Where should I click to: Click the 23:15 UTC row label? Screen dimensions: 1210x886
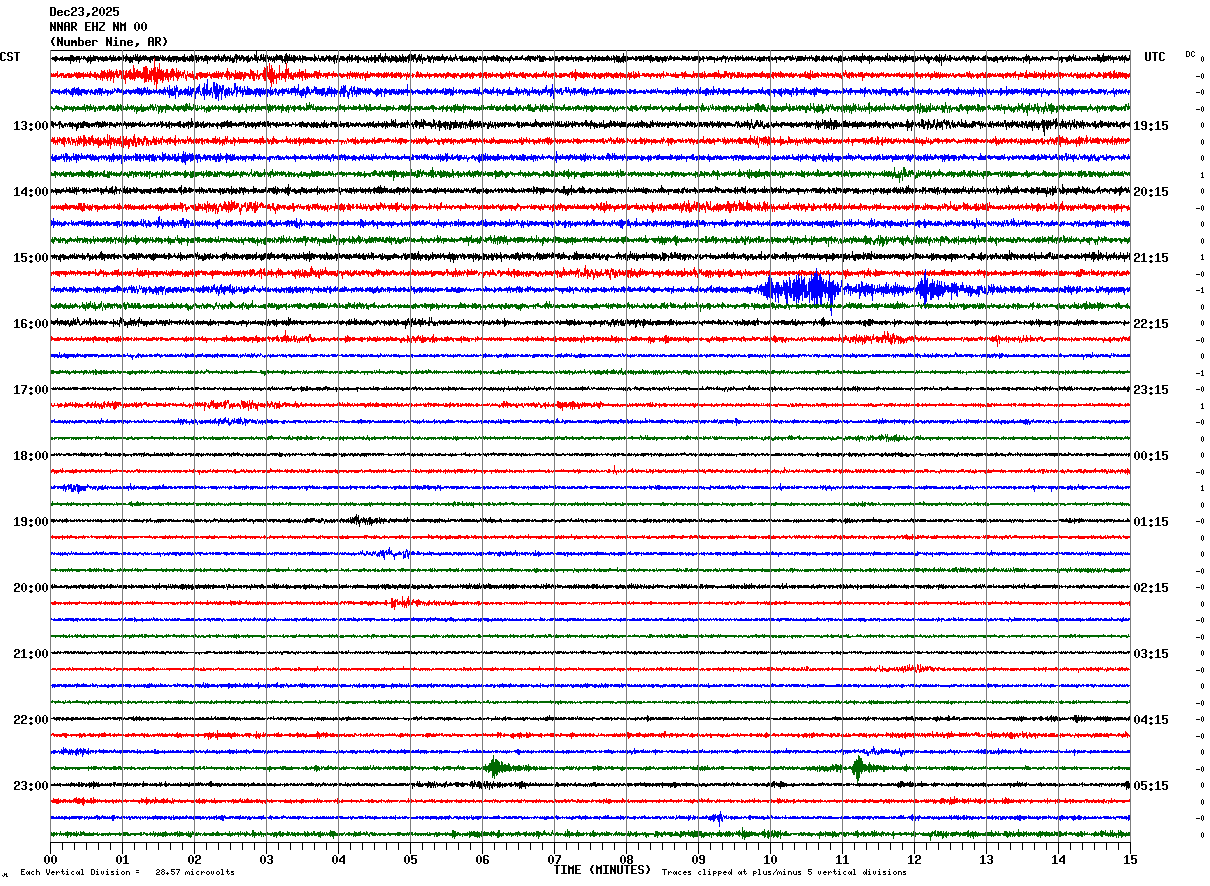[x=1151, y=390]
